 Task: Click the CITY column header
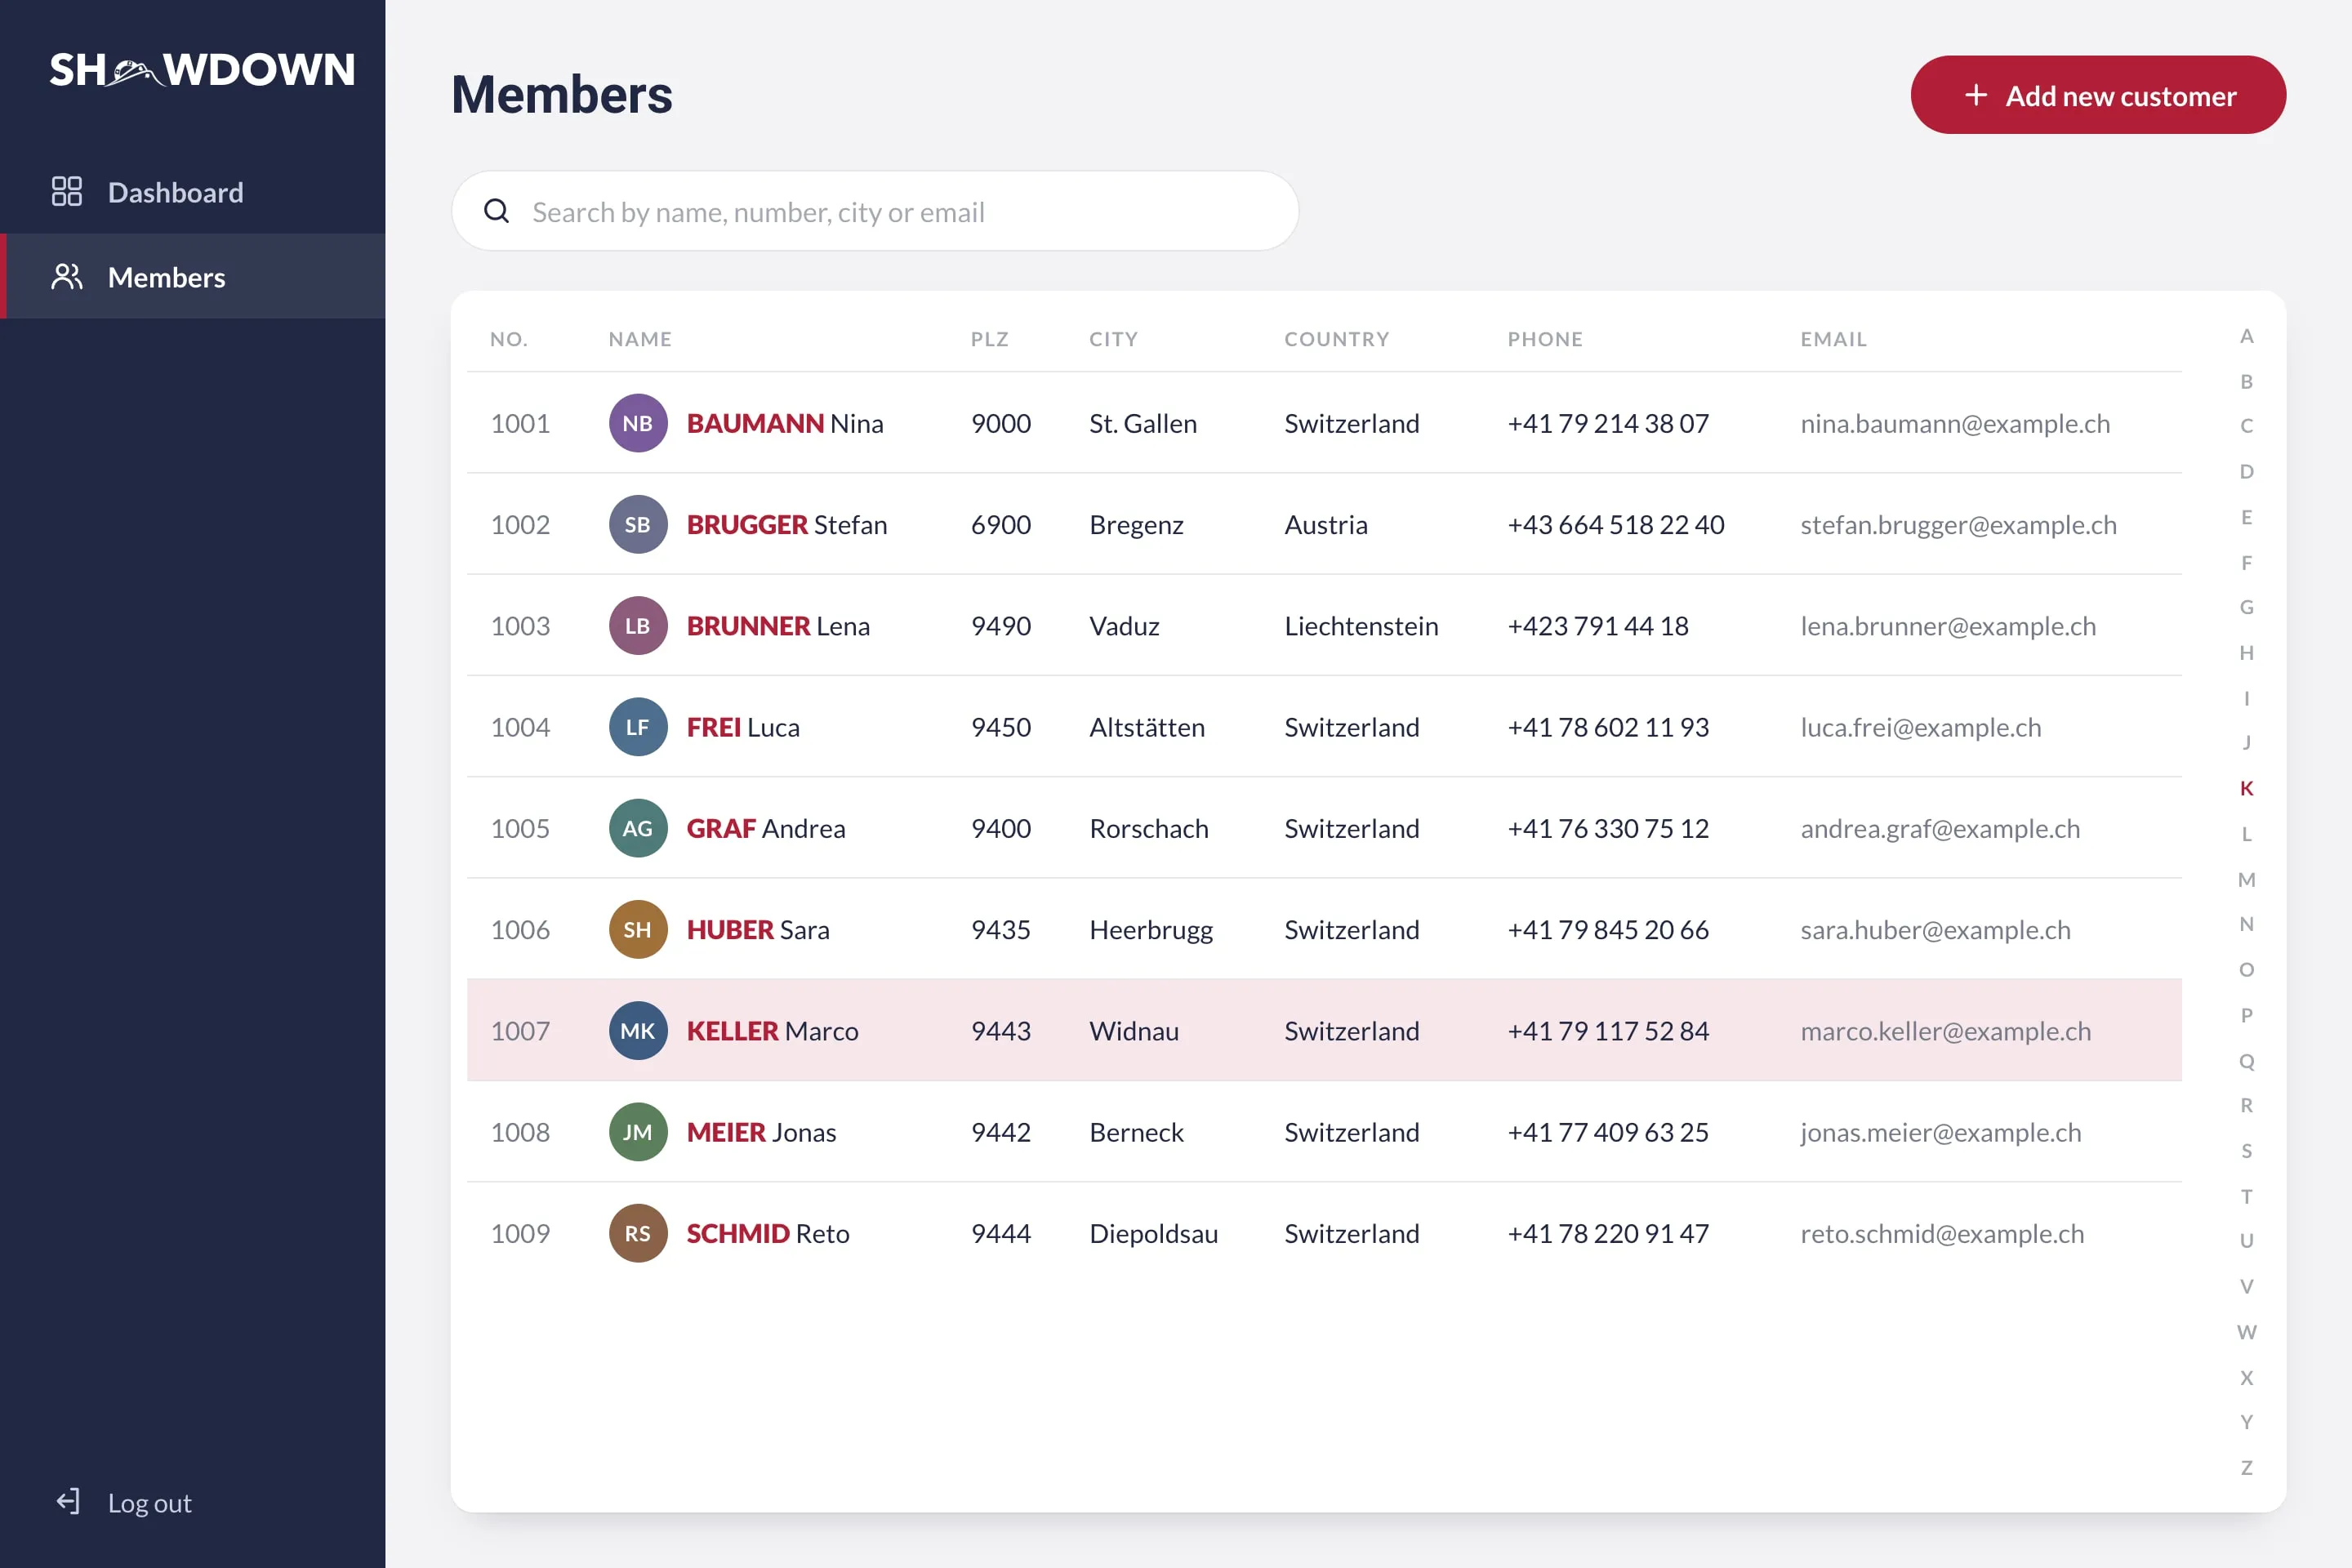(1114, 339)
